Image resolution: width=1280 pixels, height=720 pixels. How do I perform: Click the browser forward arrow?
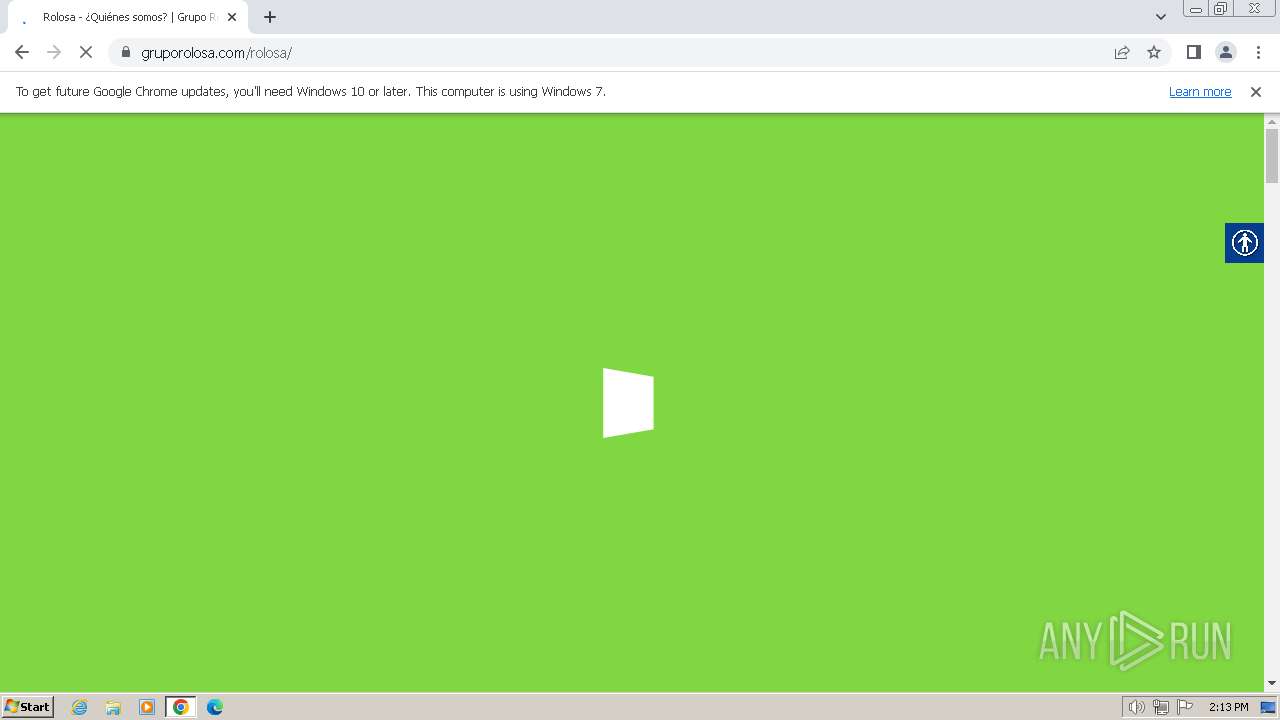tap(54, 53)
